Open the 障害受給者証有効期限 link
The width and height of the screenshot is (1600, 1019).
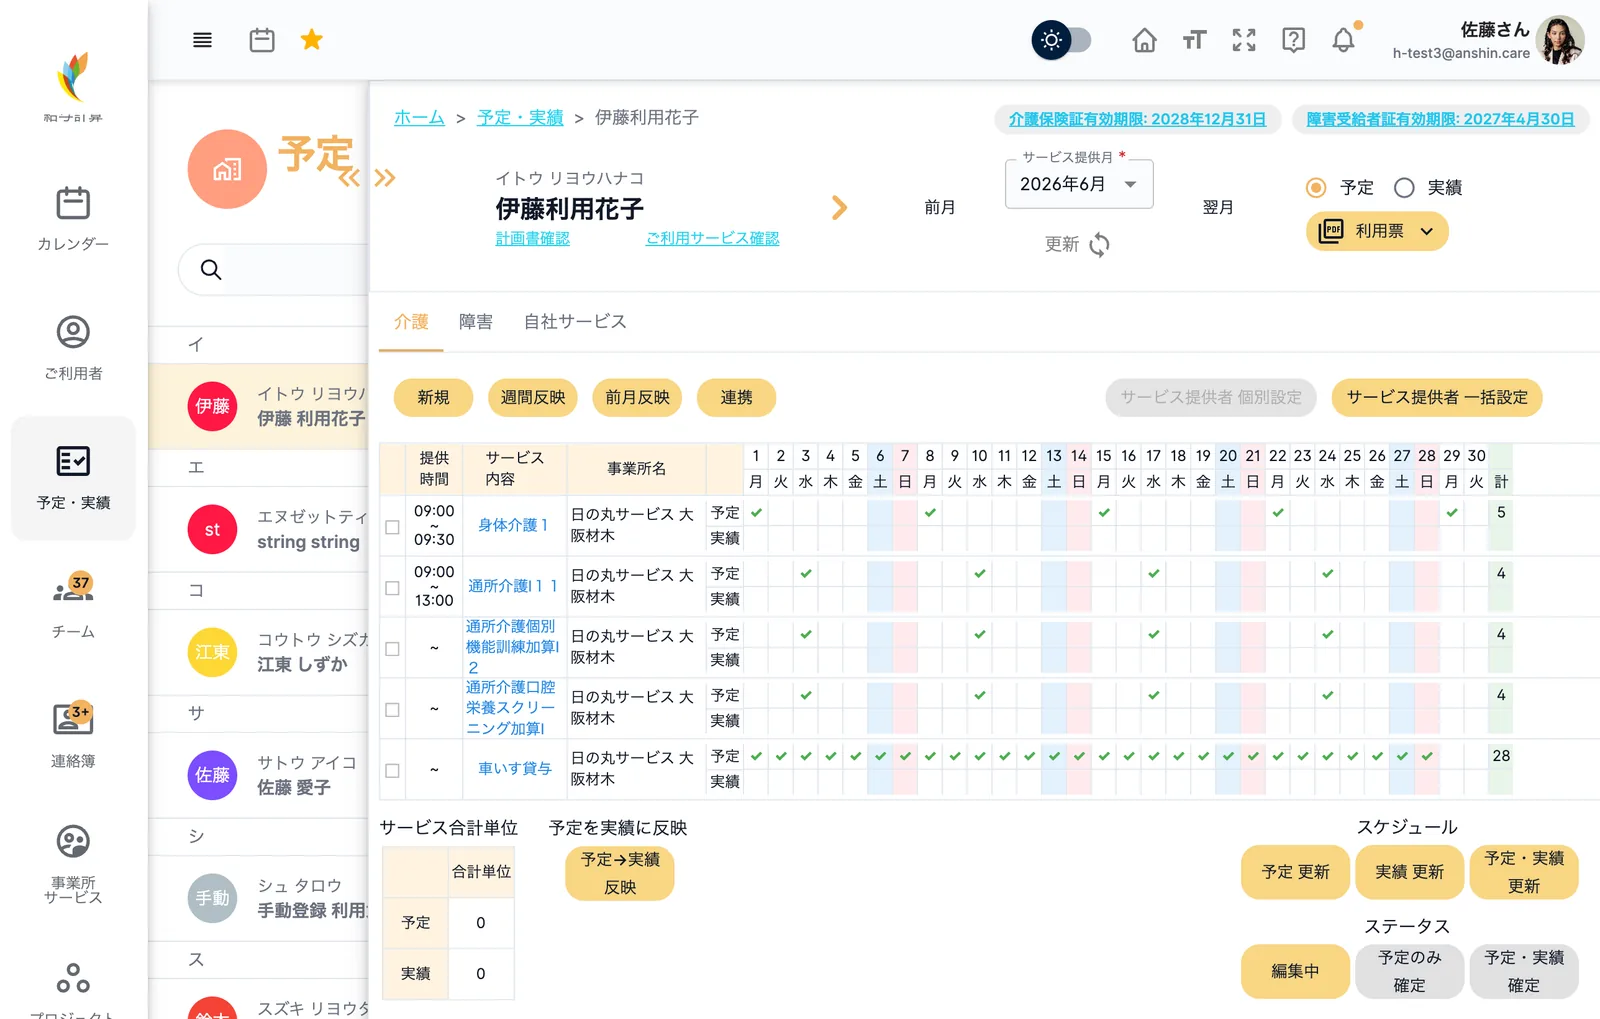(1440, 119)
